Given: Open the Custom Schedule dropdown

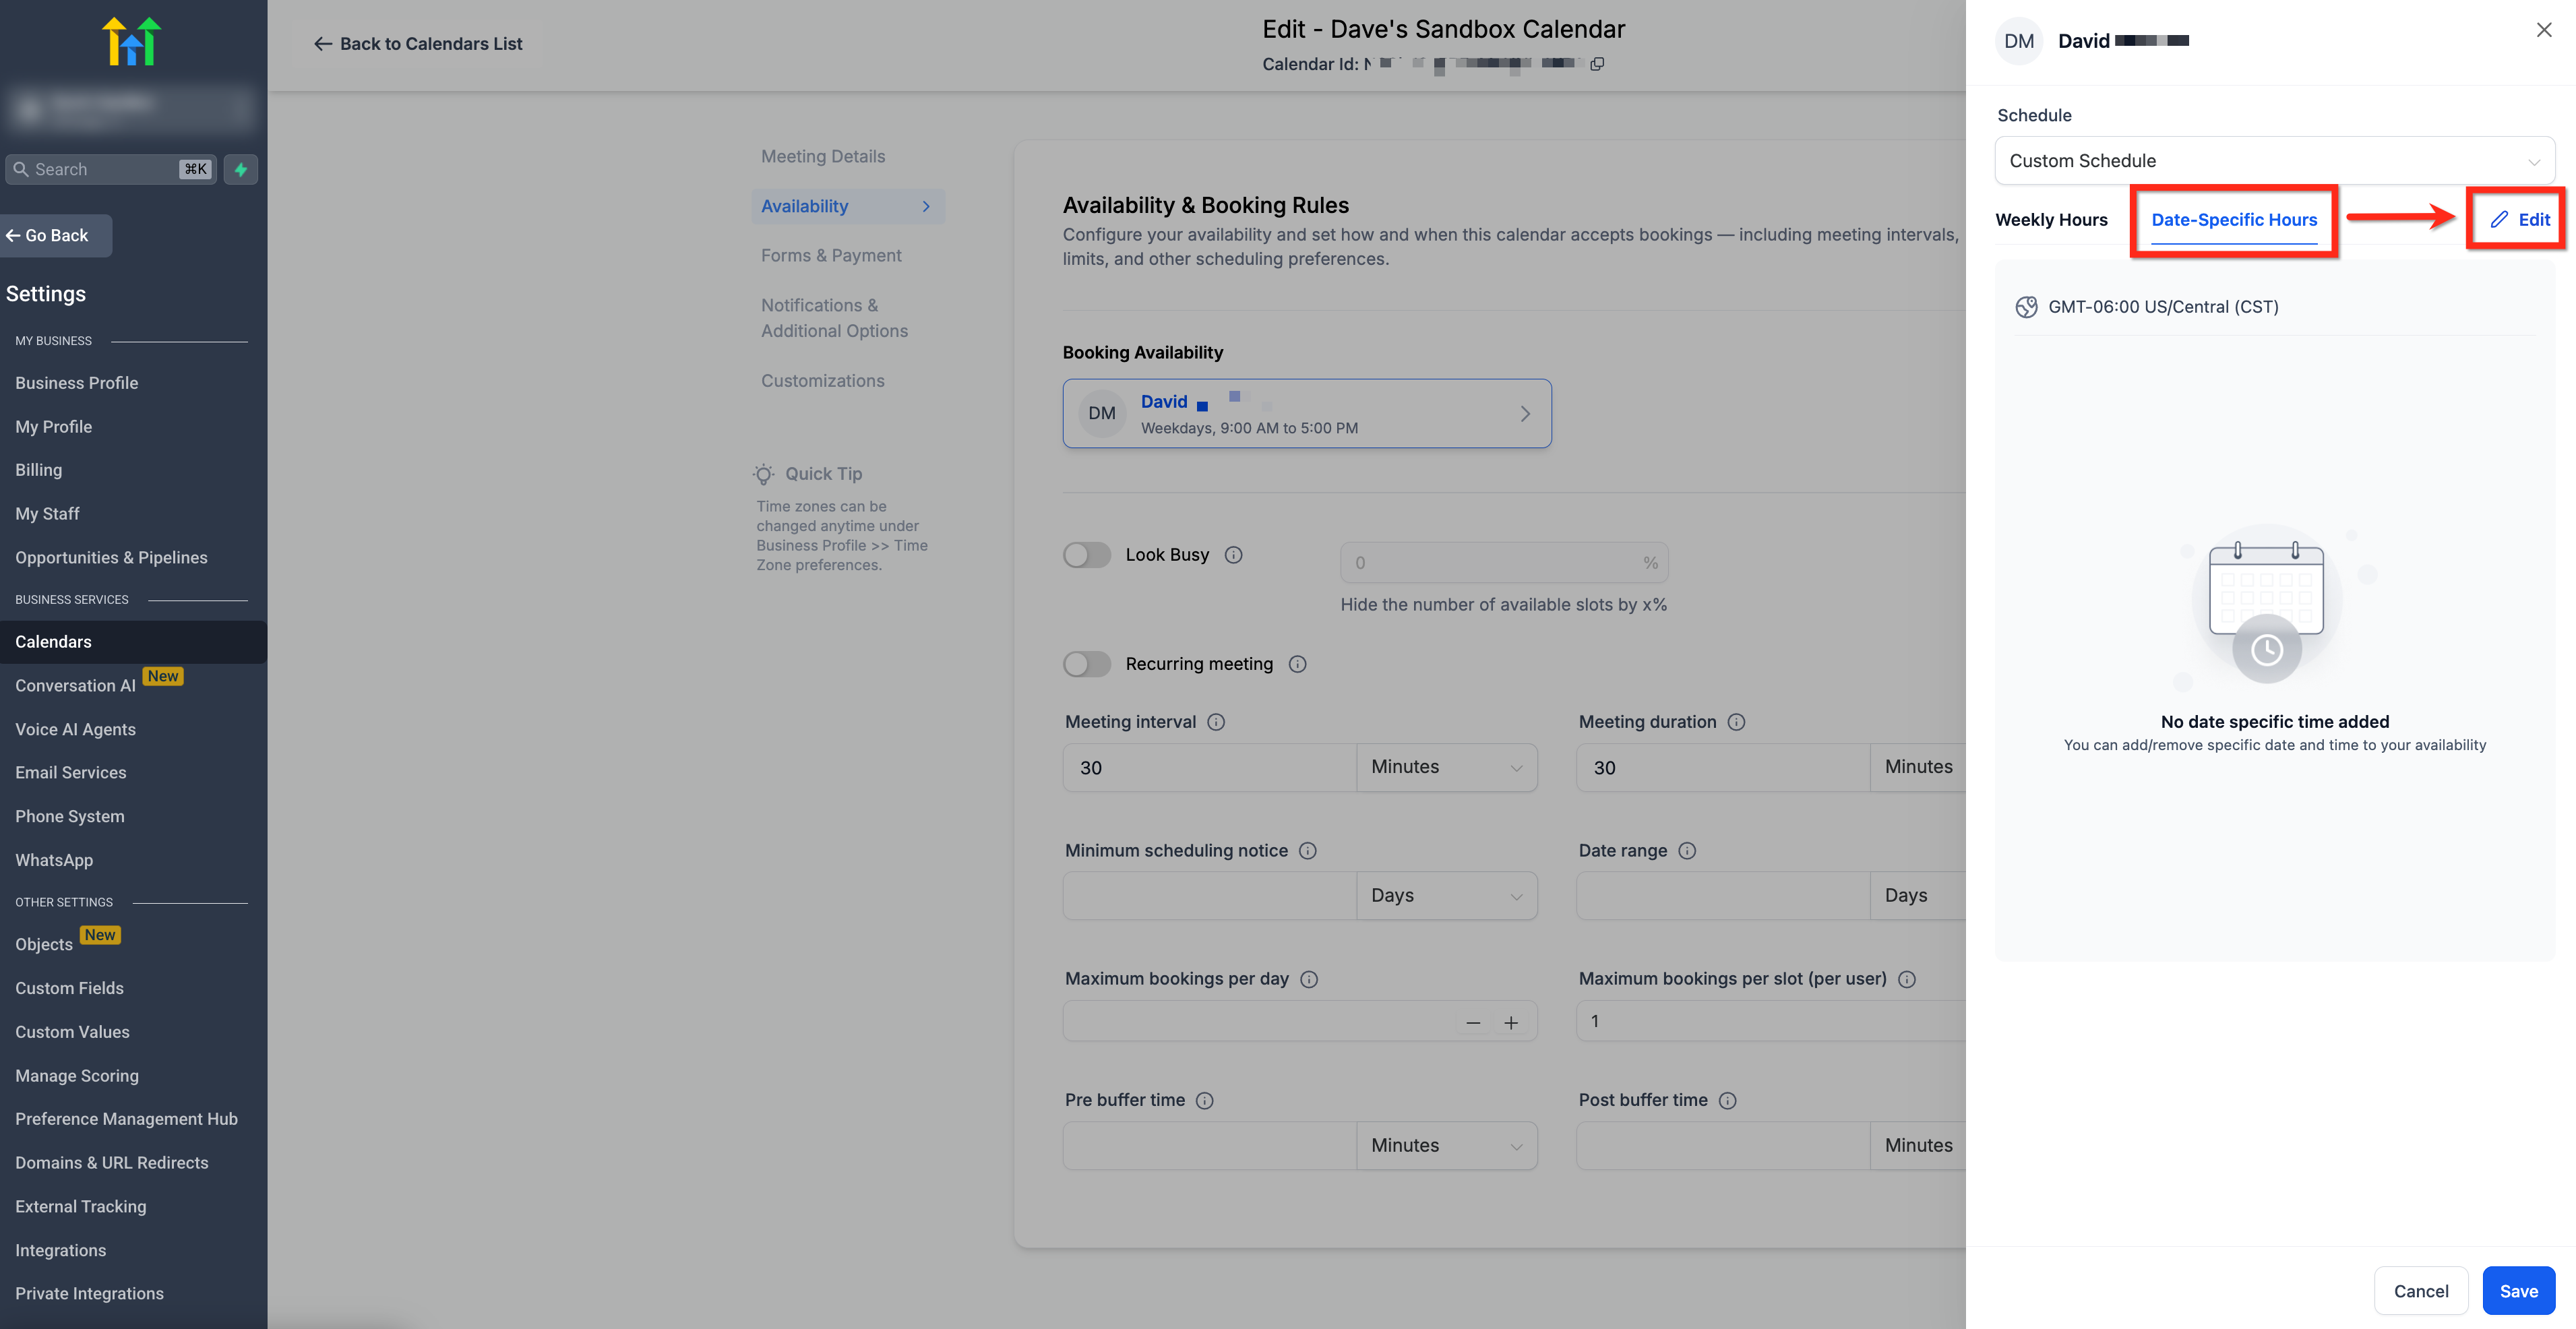Looking at the screenshot, I should click(x=2274, y=161).
